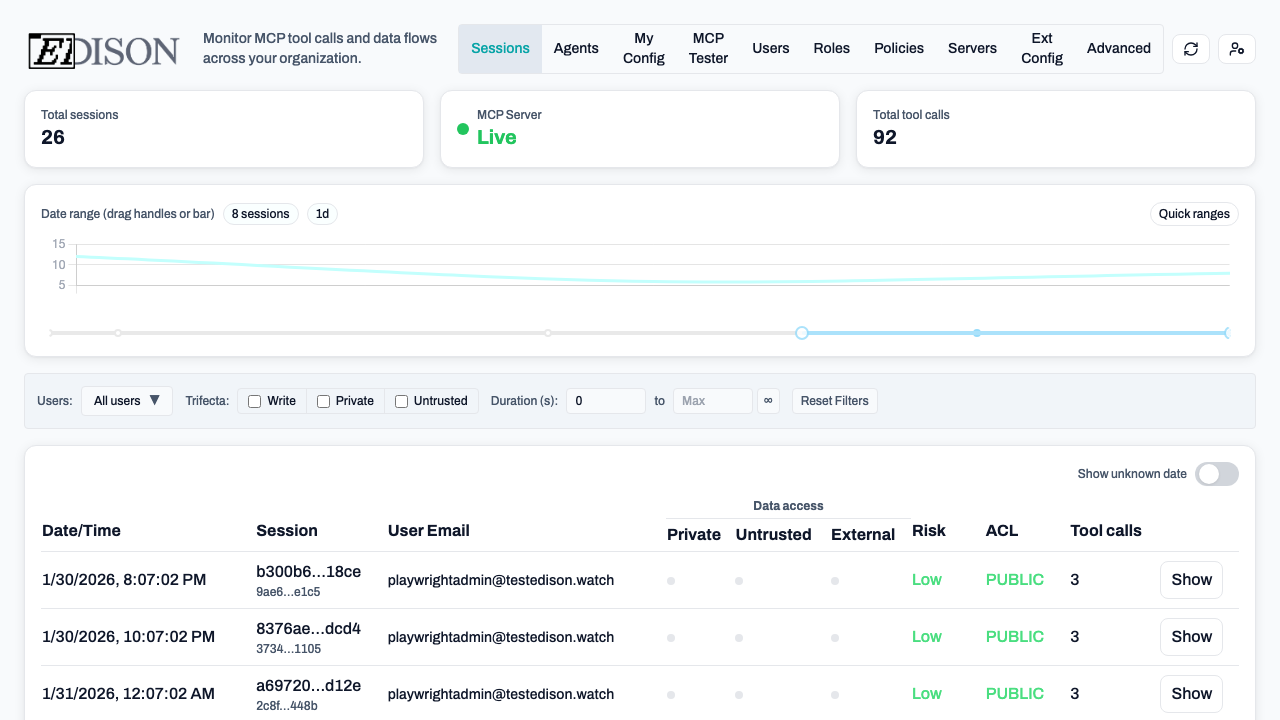Open the All users dropdown
The width and height of the screenshot is (1280, 720).
pos(126,400)
